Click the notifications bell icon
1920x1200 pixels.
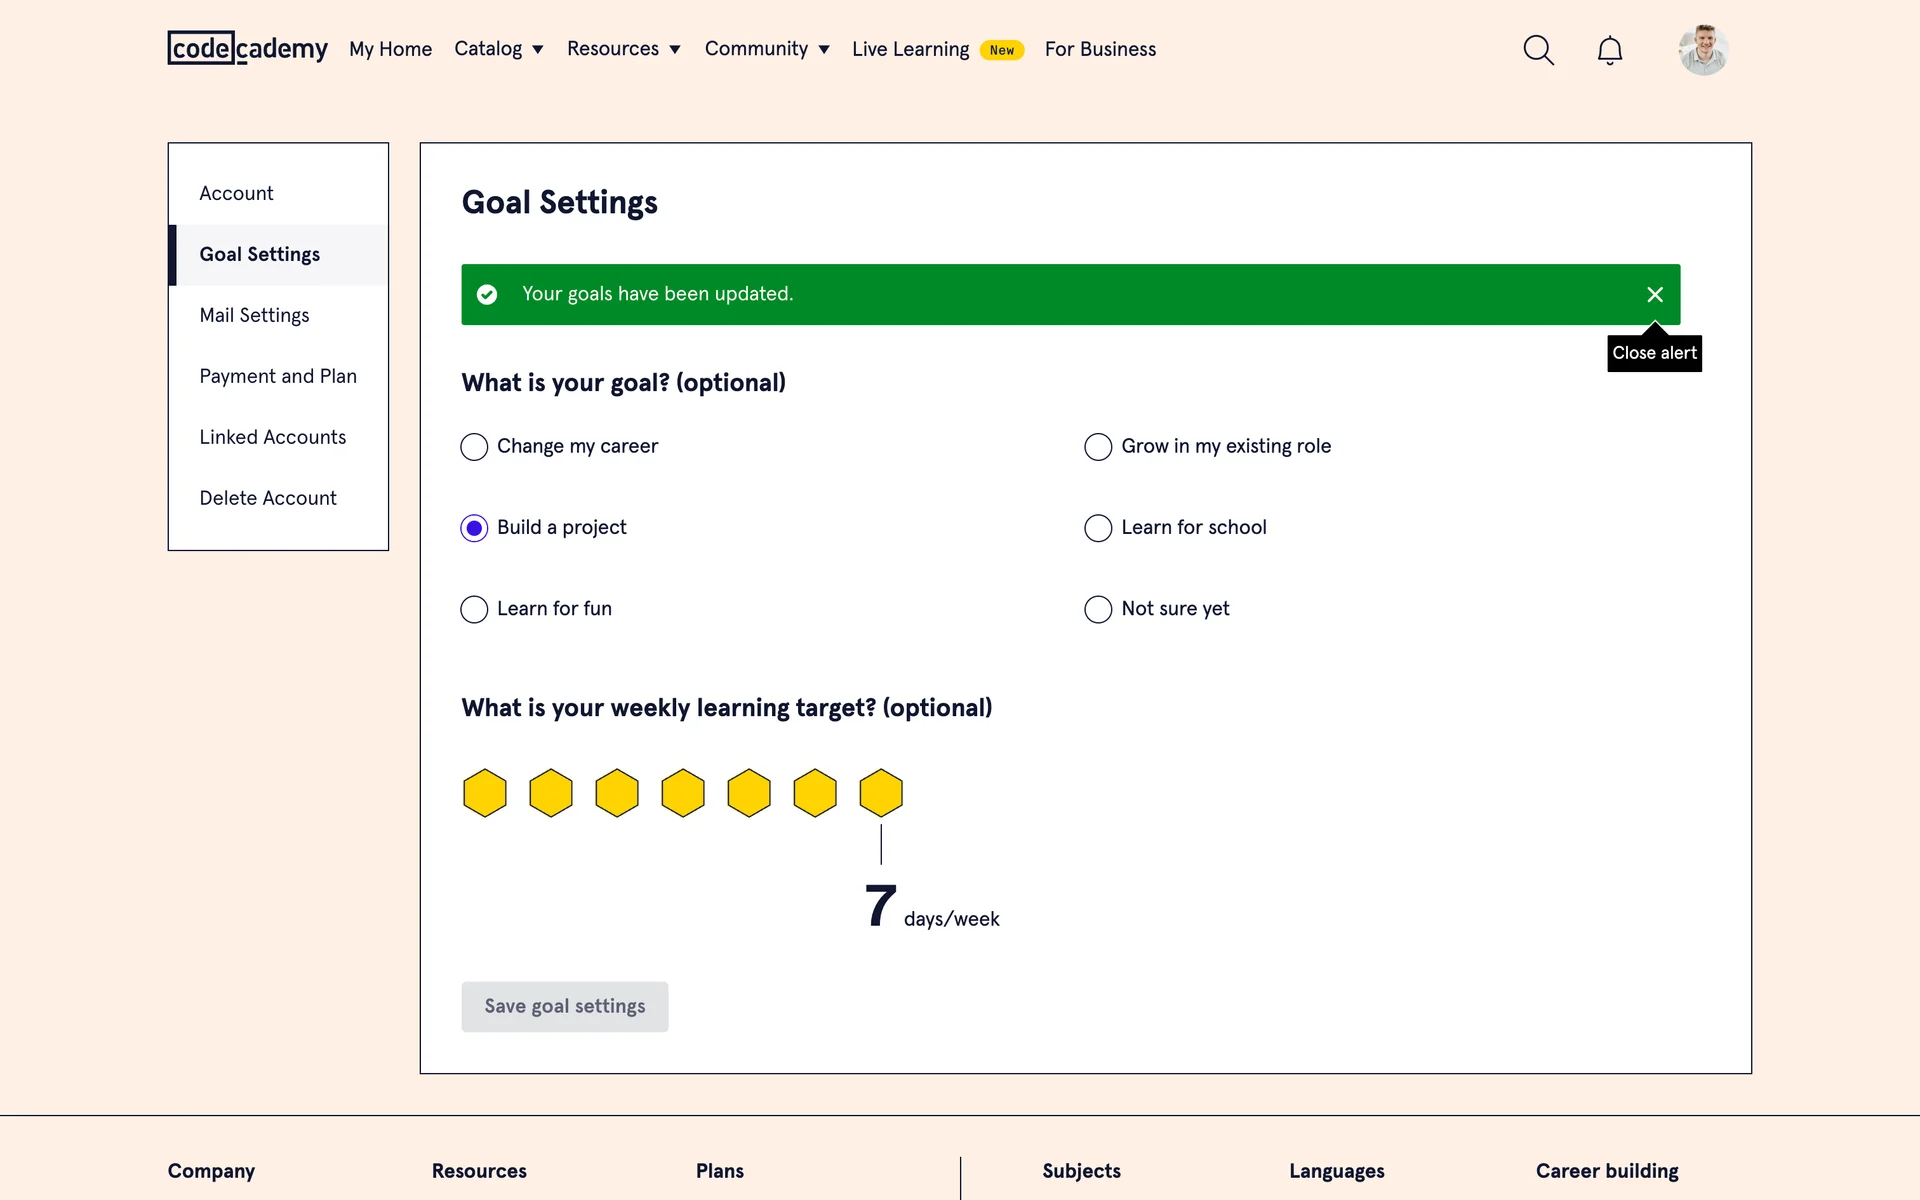point(1609,50)
